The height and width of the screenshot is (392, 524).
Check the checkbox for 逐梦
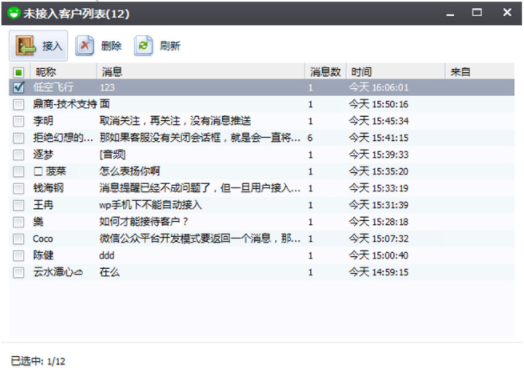click(19, 155)
